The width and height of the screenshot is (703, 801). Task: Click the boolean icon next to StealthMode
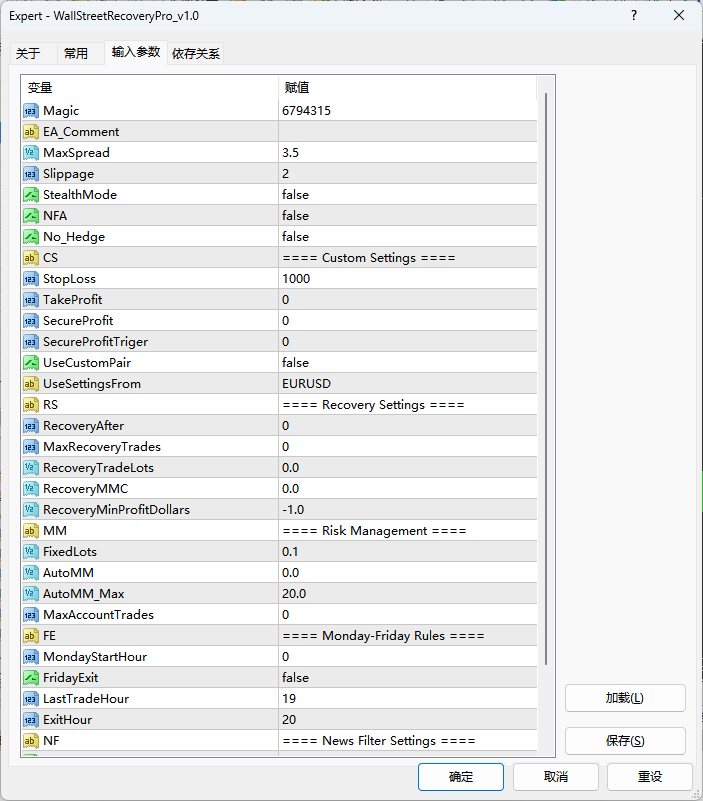tap(30, 195)
